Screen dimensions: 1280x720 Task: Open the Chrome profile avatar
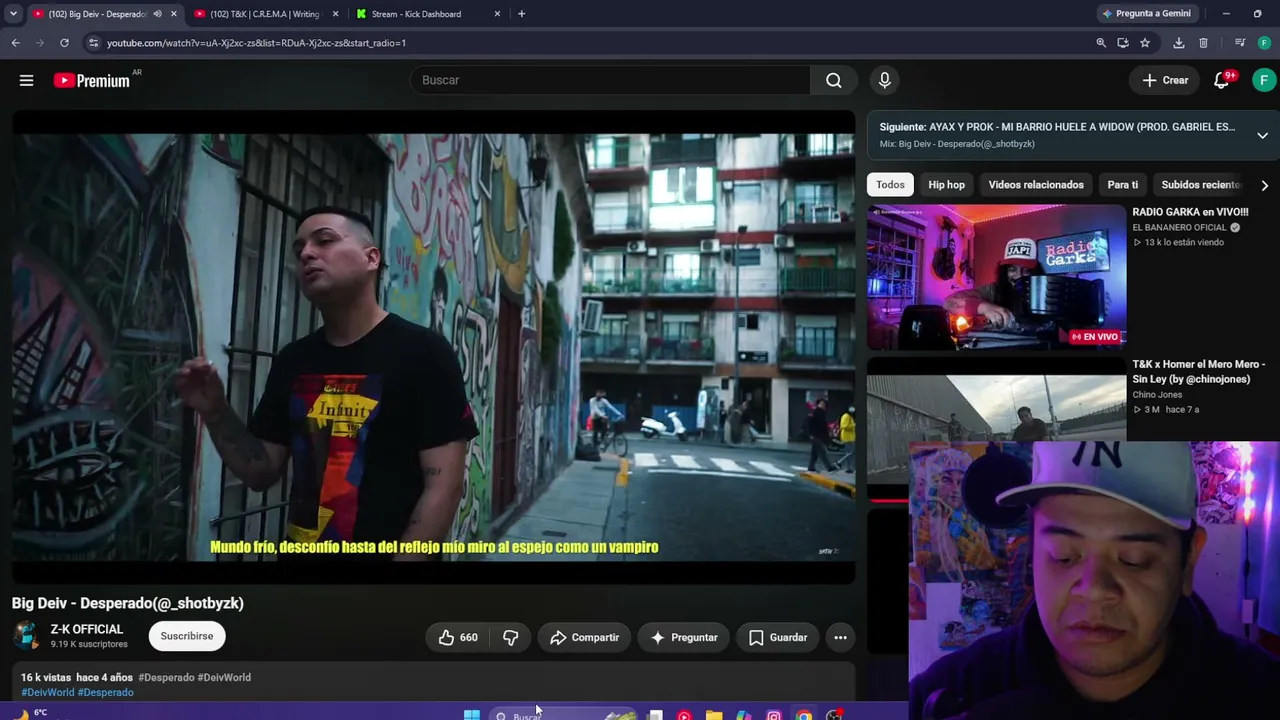coord(1264,43)
